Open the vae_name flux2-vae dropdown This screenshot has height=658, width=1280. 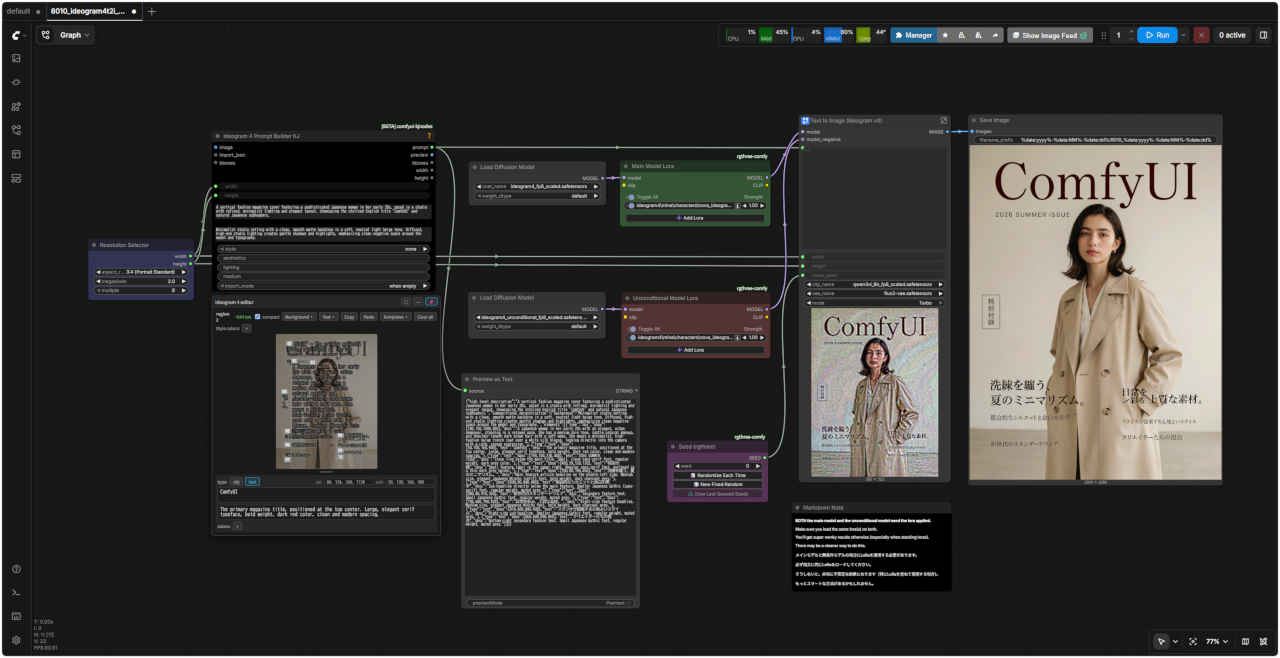[875, 293]
